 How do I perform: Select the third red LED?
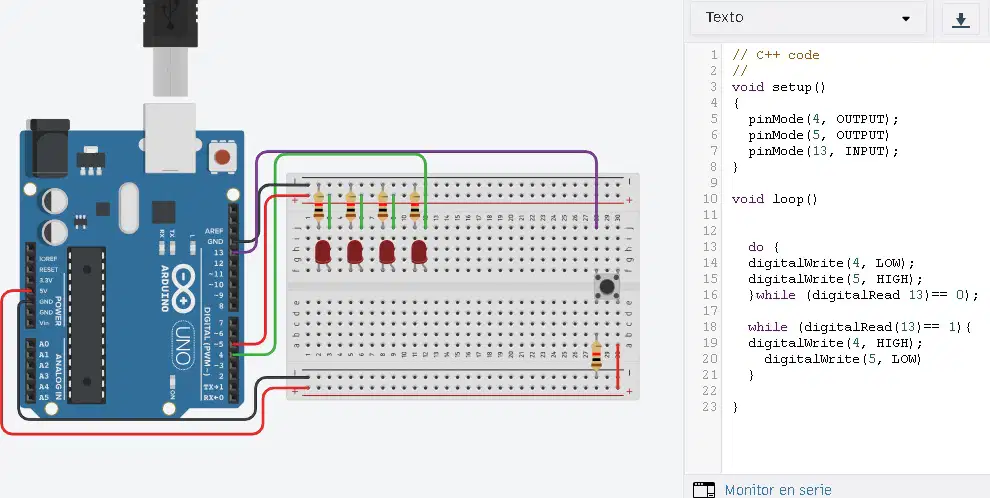point(387,252)
